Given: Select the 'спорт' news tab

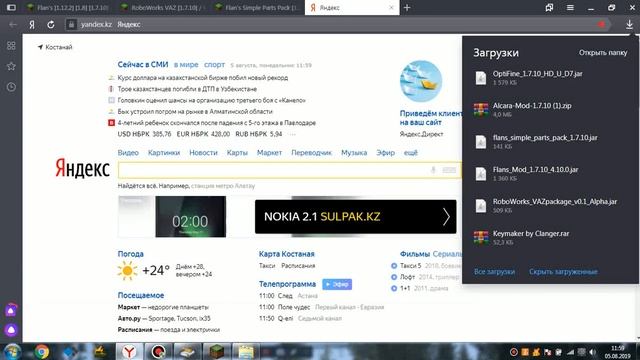Looking at the screenshot, I should pyautogui.click(x=214, y=64).
